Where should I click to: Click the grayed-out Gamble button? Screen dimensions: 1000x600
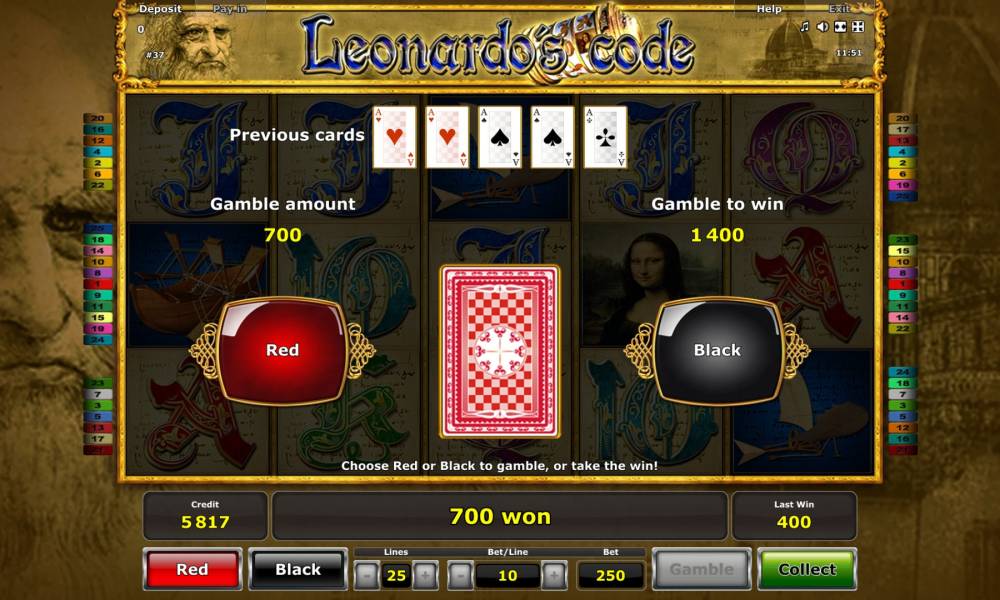[x=702, y=569]
